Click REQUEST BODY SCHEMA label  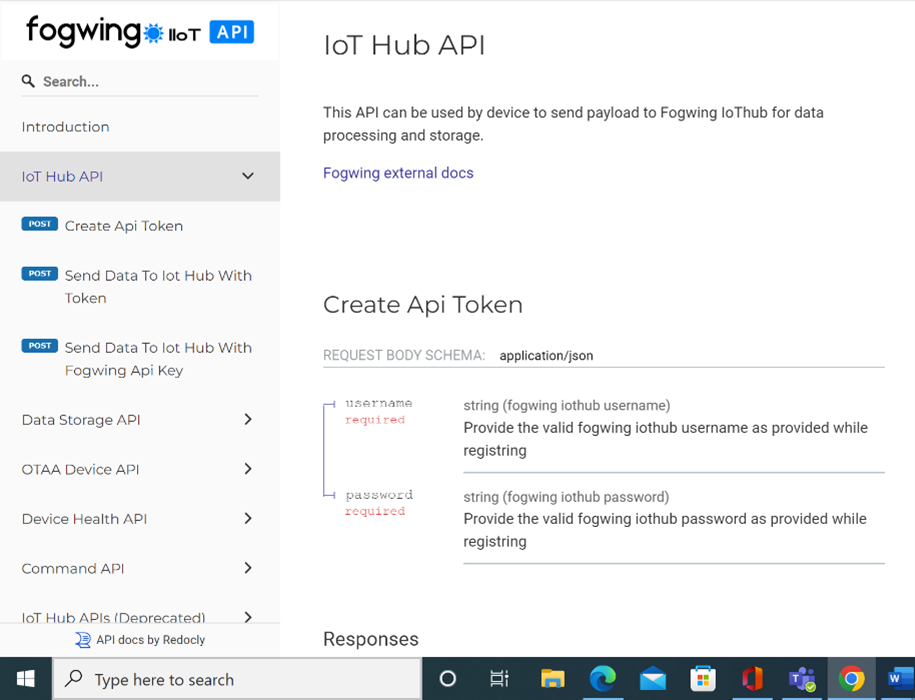404,356
